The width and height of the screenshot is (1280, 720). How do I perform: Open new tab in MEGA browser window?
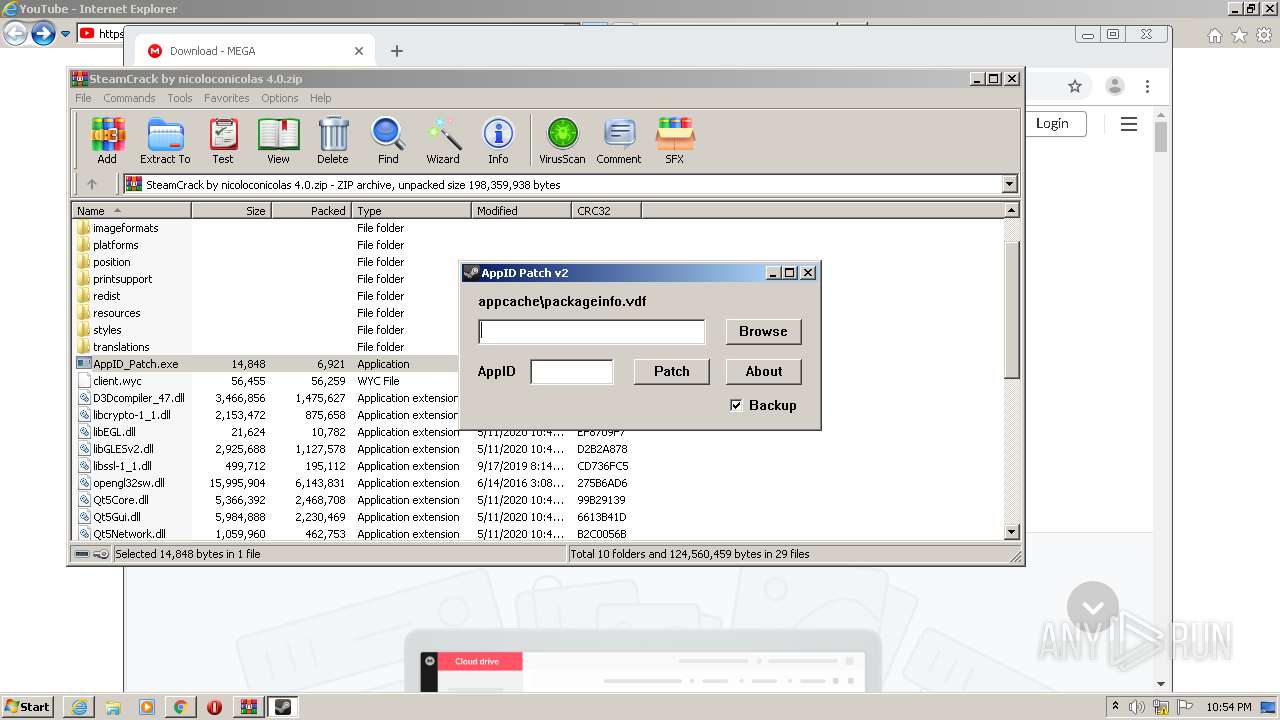pos(397,51)
